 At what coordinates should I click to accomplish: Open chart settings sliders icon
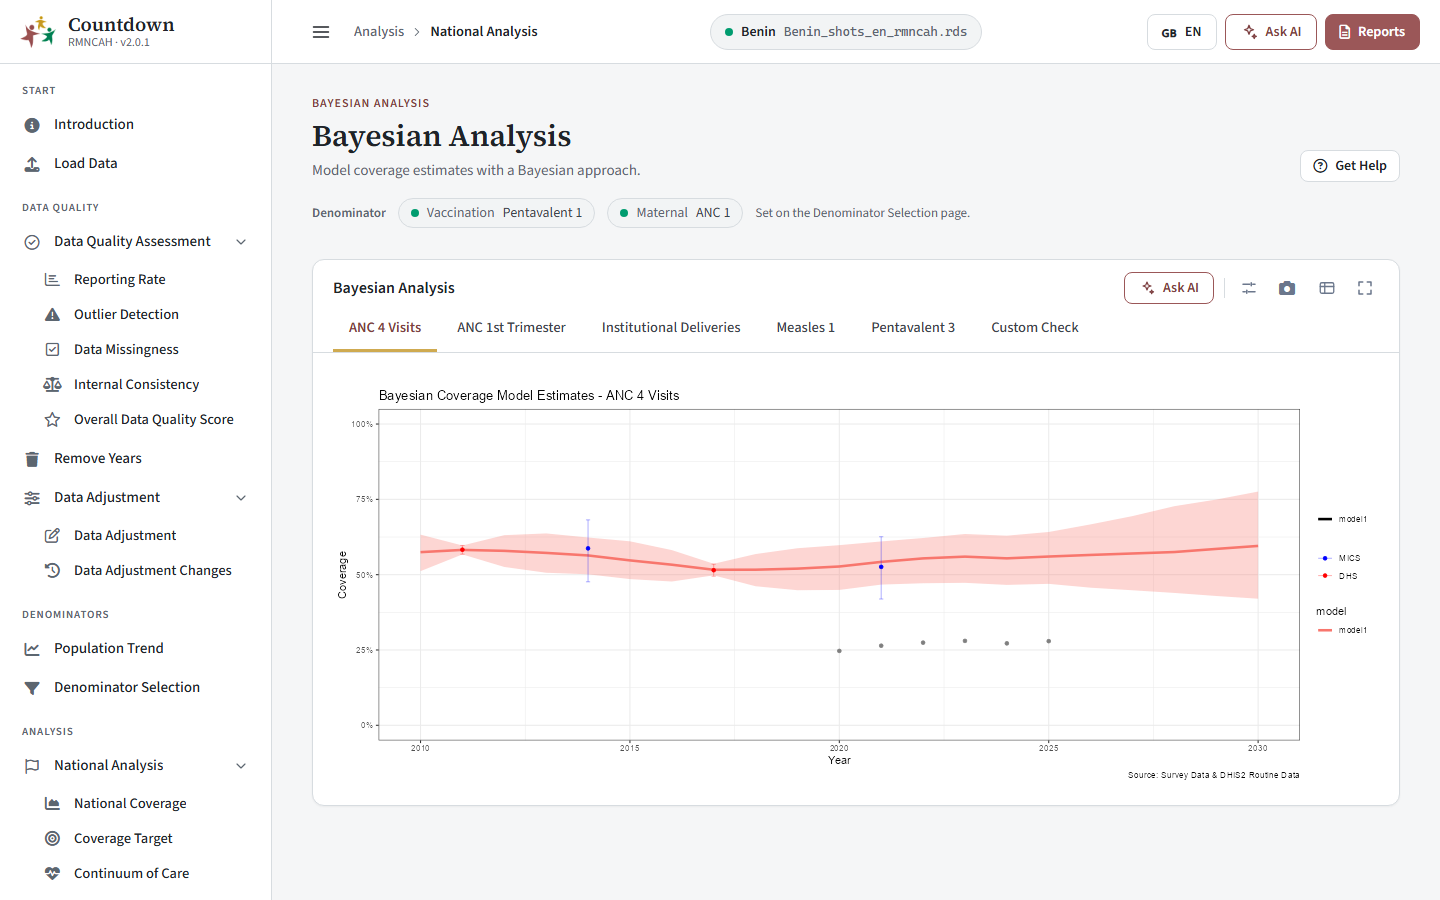[1249, 288]
